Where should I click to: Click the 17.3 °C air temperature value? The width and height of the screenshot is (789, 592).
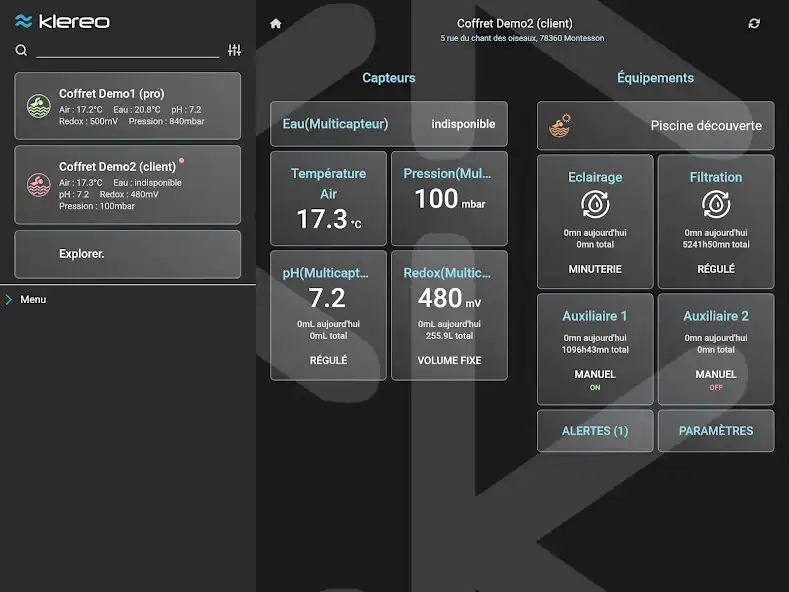click(x=329, y=219)
